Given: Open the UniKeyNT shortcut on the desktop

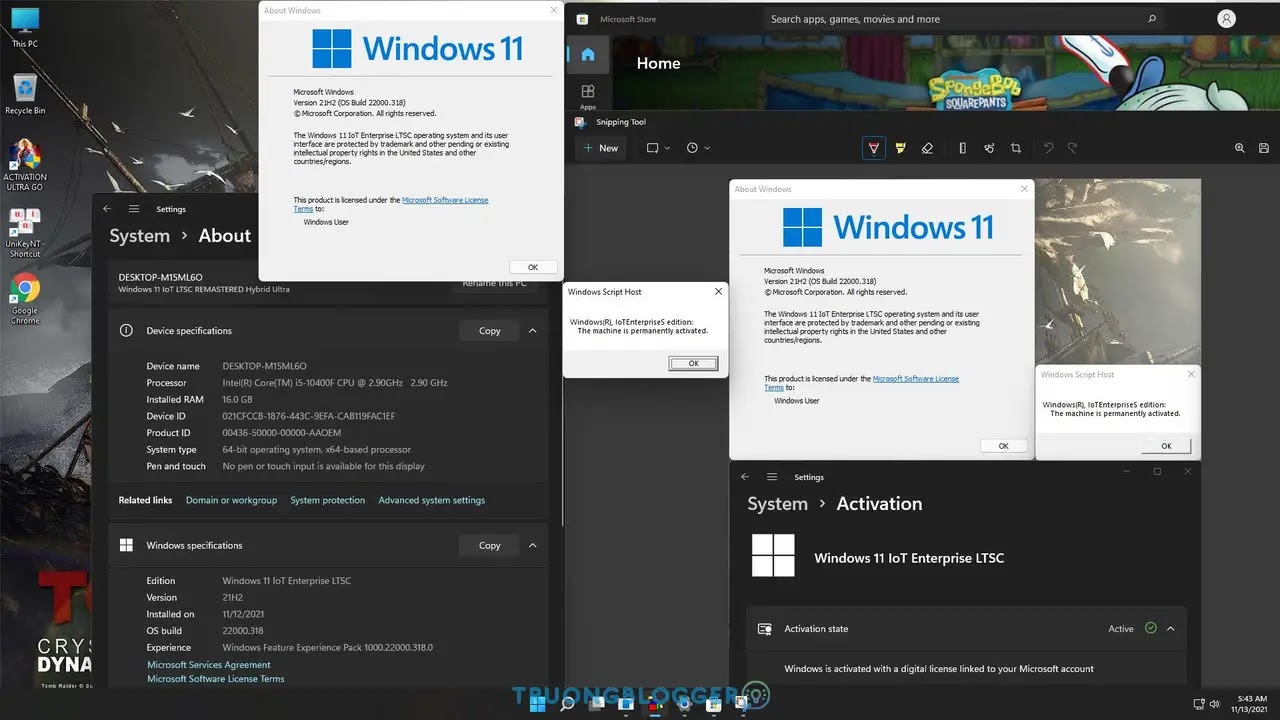Looking at the screenshot, I should [25, 233].
